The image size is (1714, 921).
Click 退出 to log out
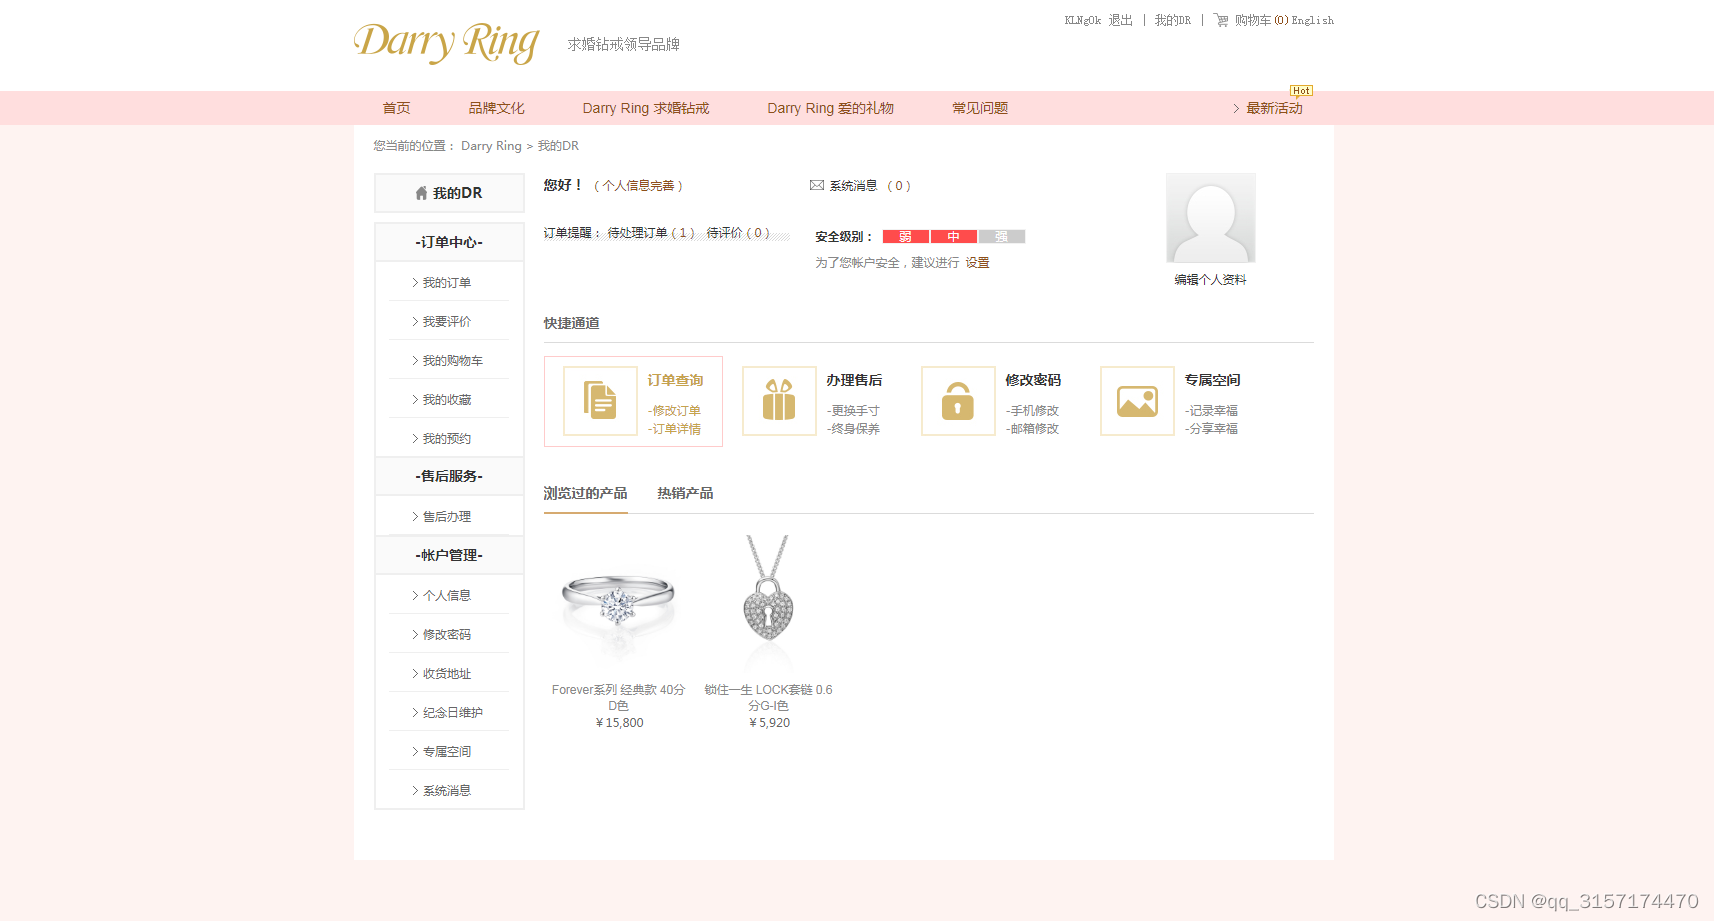coord(1120,20)
